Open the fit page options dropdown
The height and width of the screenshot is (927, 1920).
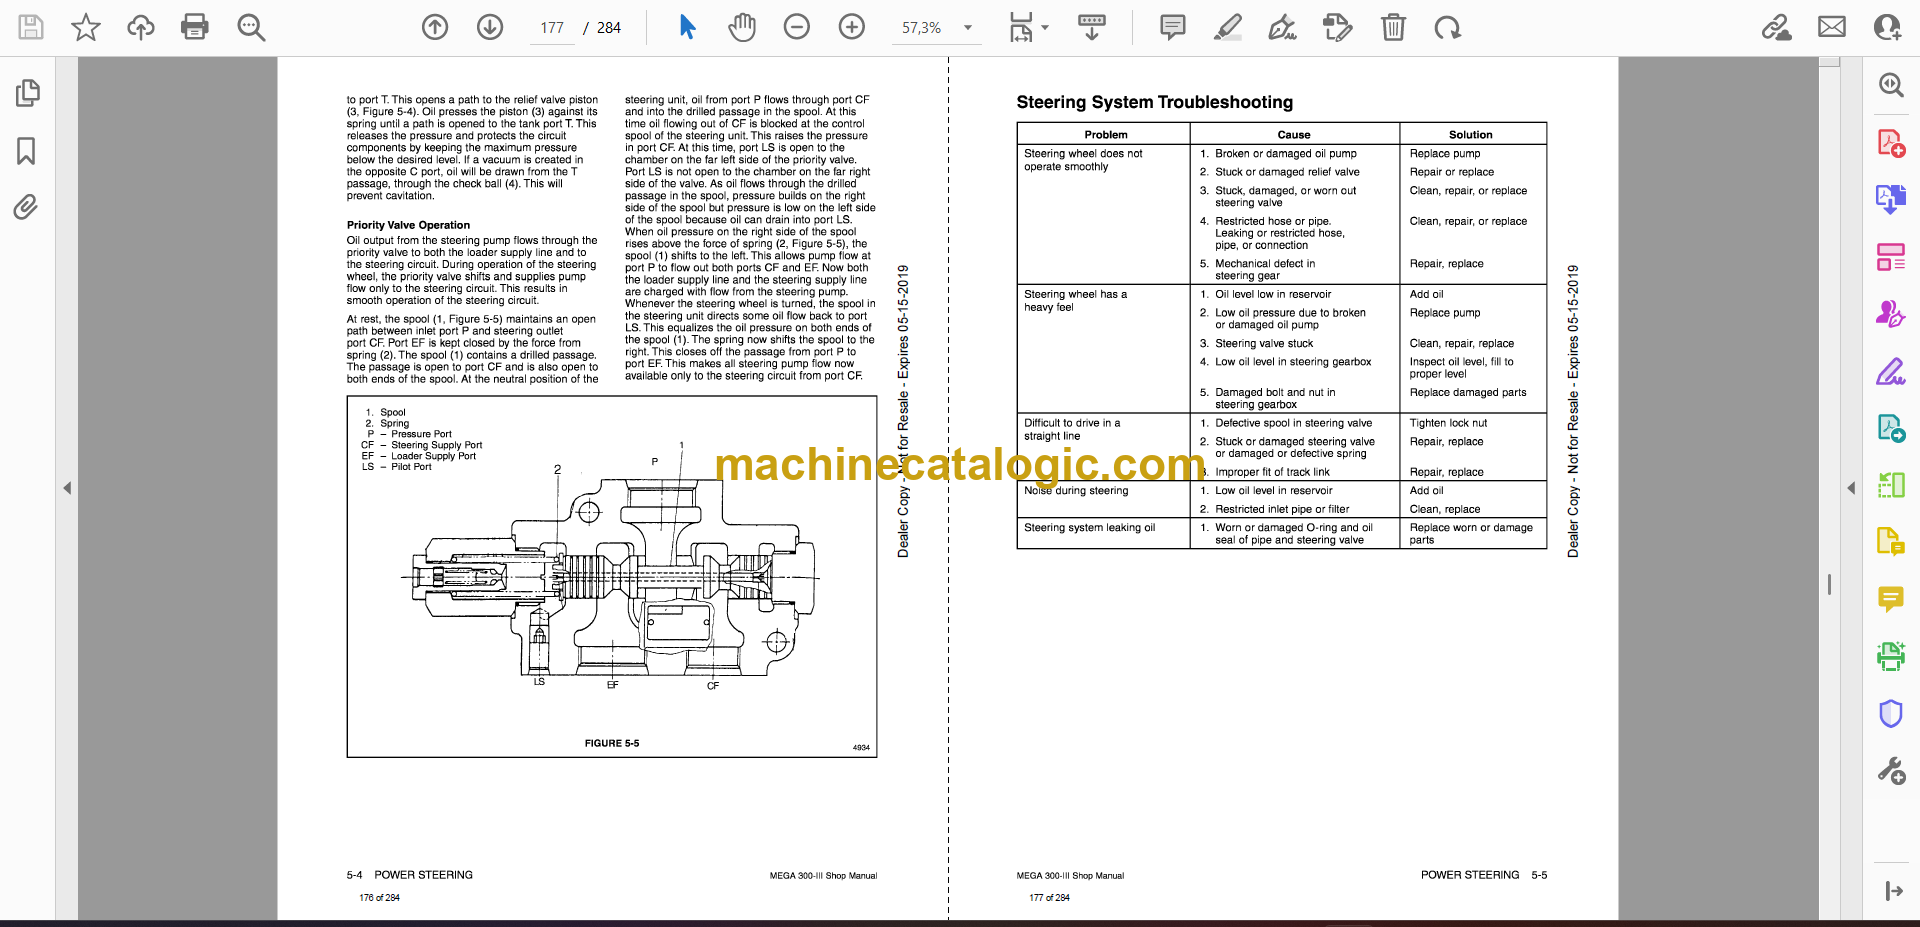point(1029,27)
